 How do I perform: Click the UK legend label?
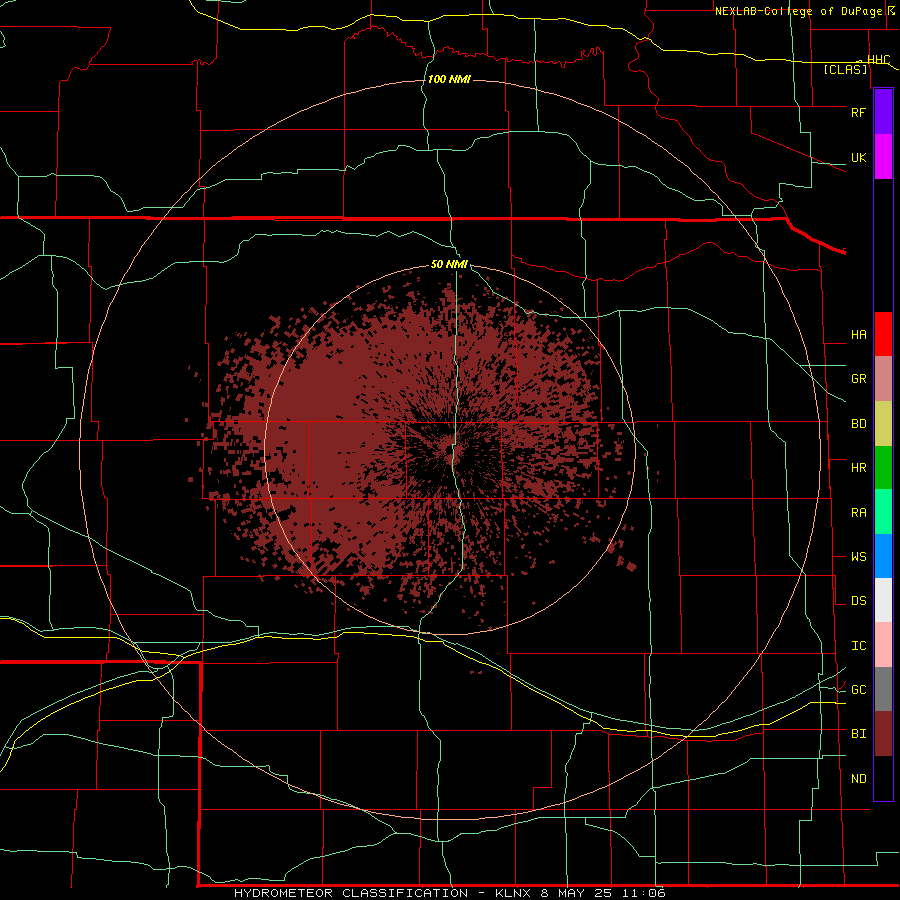(x=858, y=158)
